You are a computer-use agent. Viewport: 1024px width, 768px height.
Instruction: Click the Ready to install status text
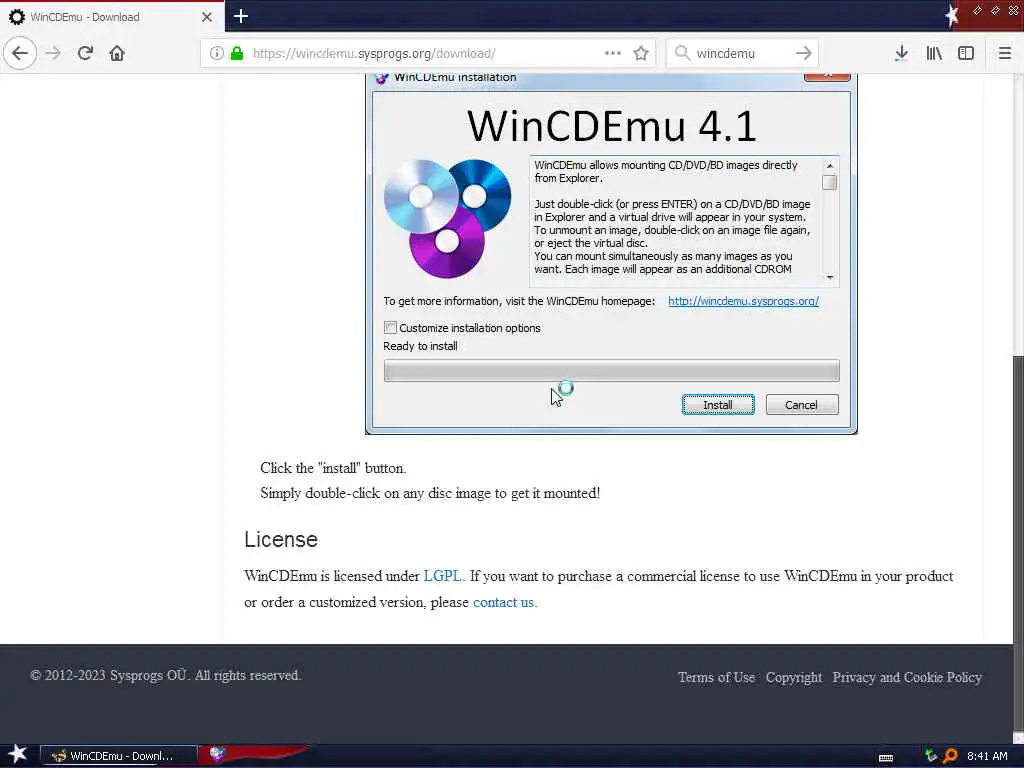(x=420, y=346)
